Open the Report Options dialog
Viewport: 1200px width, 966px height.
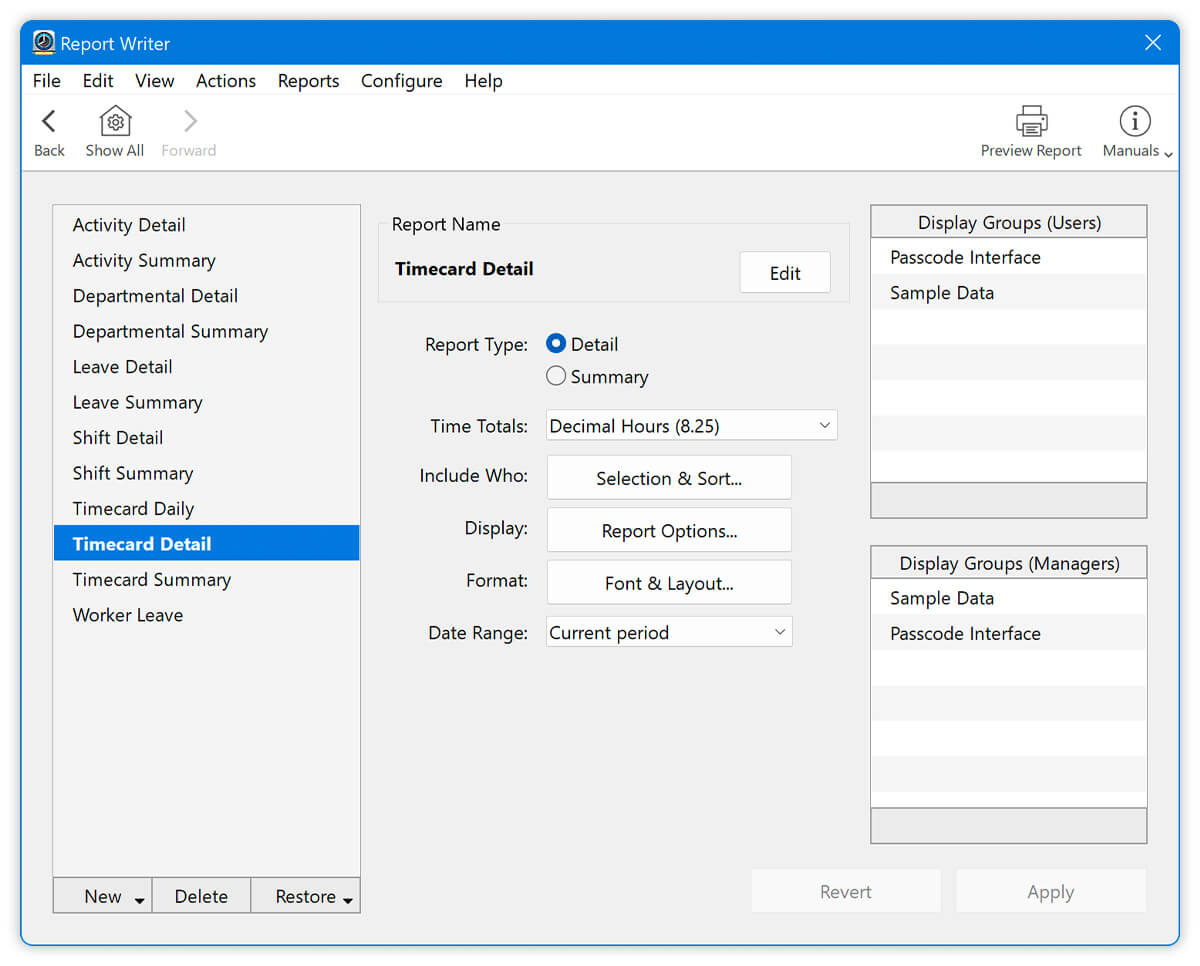pos(668,529)
